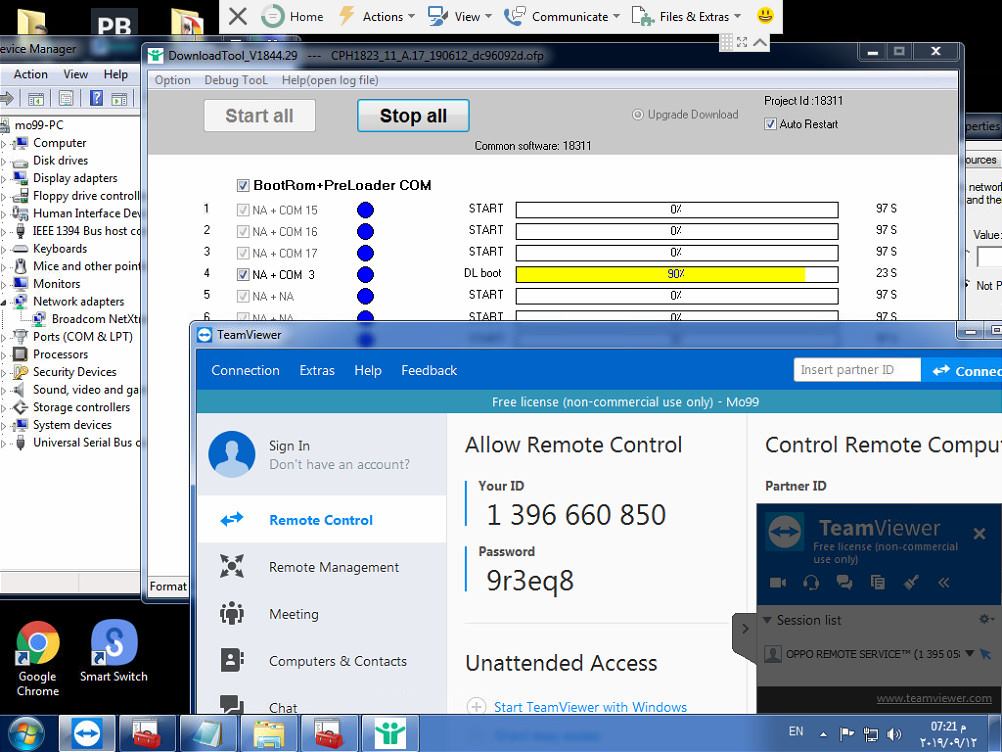Click blue status dot for COM 15
1002x752 pixels.
pyautogui.click(x=366, y=210)
